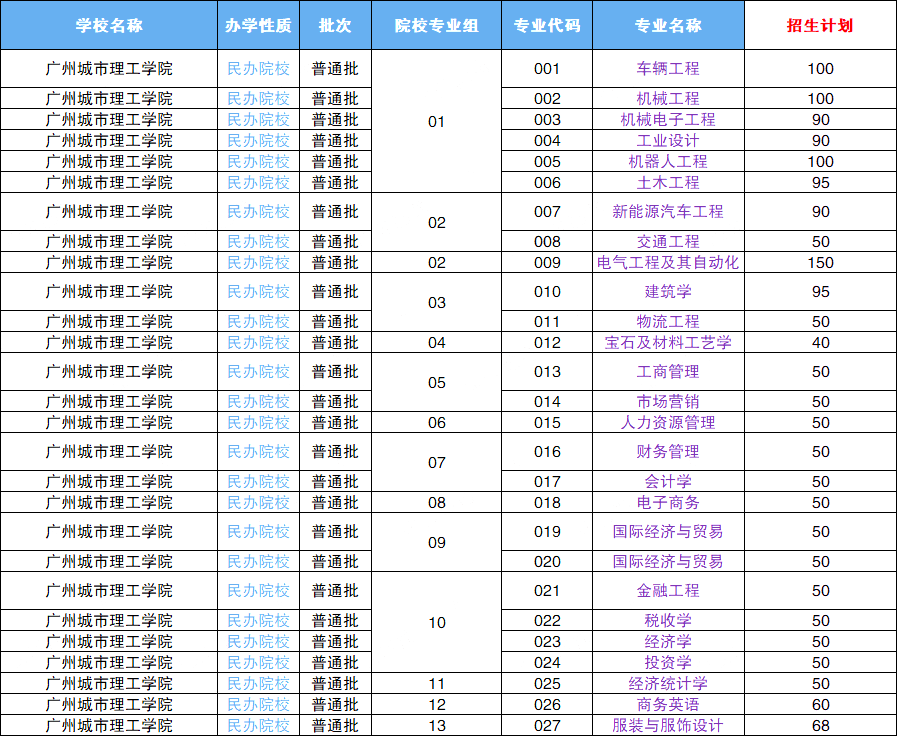Select 国际经济与贸易 in row 019
897x736 pixels.
click(668, 532)
